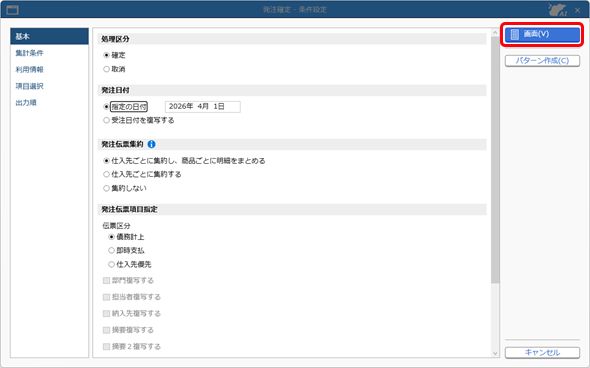Screen dimensions: 590x368
Task: Select the 集約しない radio option
Action: coord(106,189)
